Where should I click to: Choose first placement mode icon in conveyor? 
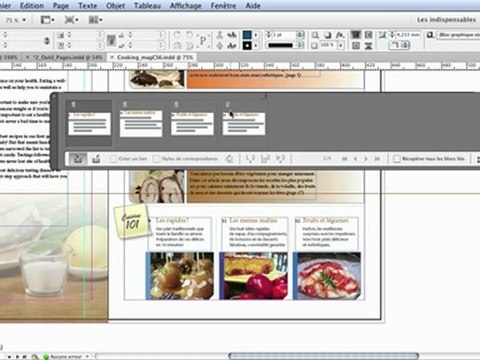[250, 159]
